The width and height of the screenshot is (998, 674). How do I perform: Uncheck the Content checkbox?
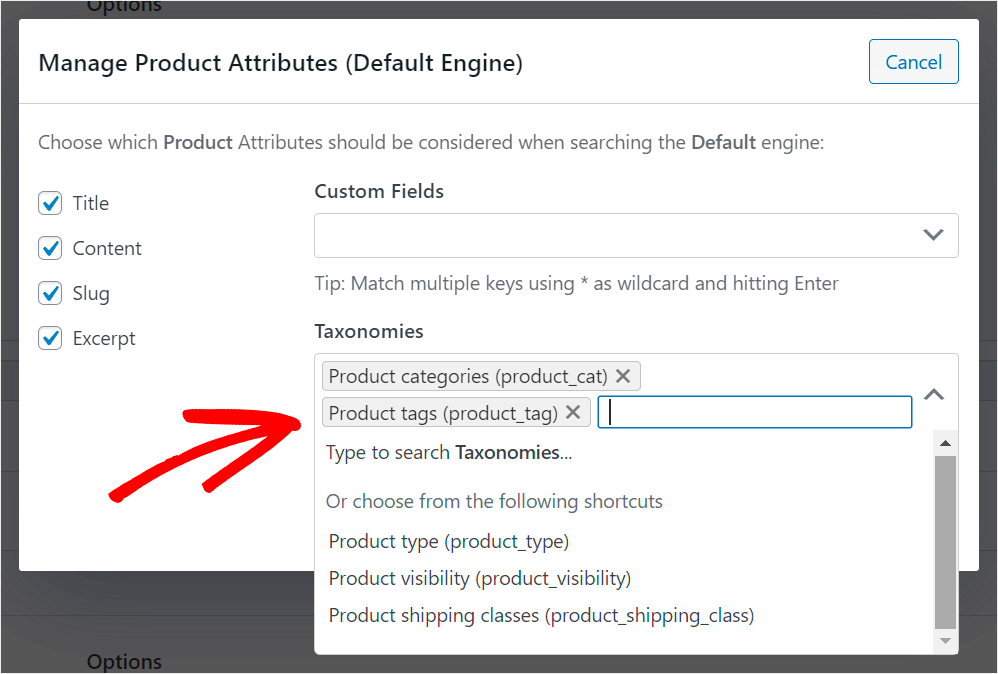click(50, 248)
